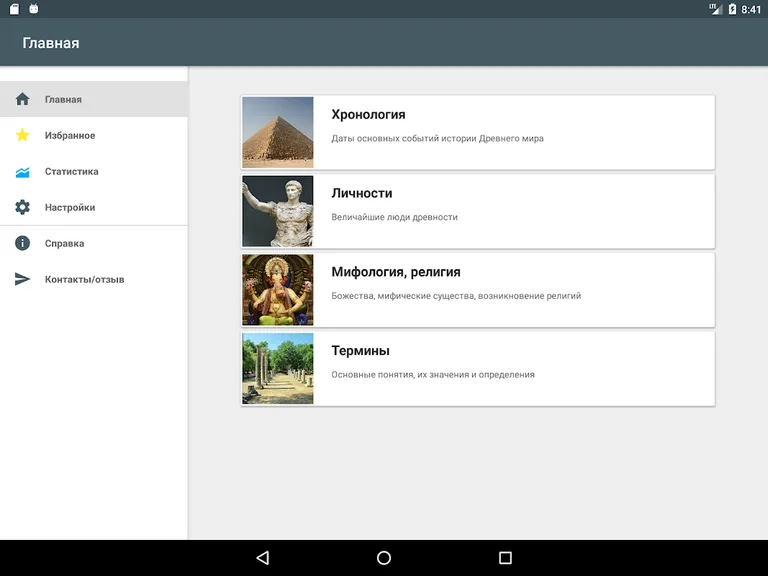The width and height of the screenshot is (768, 576).
Task: Select the Roman statue thumbnail image
Action: pyautogui.click(x=278, y=211)
